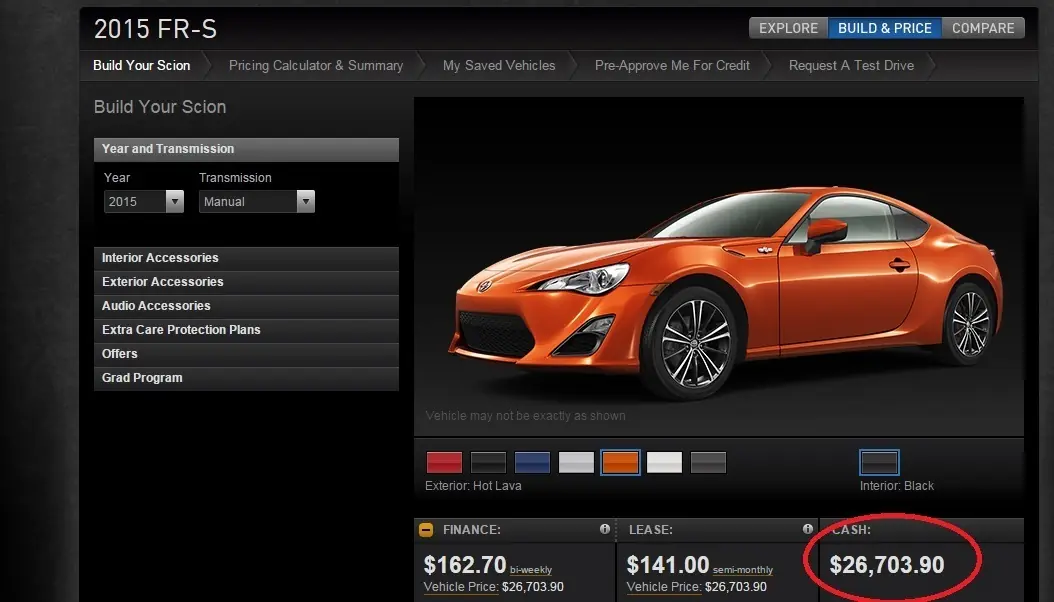Open My Saved Vehicles step
The width and height of the screenshot is (1054, 602).
tap(499, 65)
